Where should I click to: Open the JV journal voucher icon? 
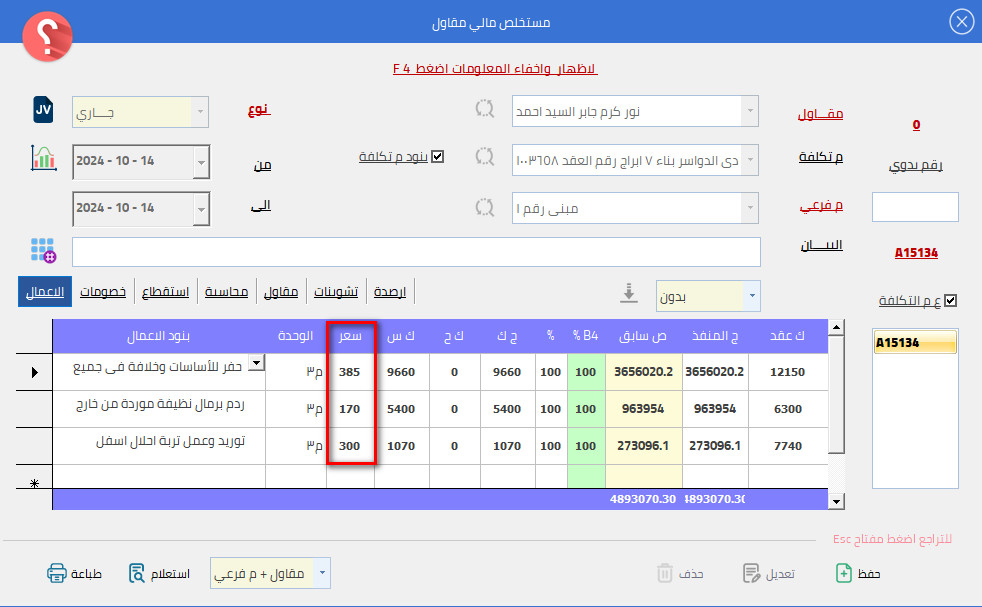tap(44, 110)
